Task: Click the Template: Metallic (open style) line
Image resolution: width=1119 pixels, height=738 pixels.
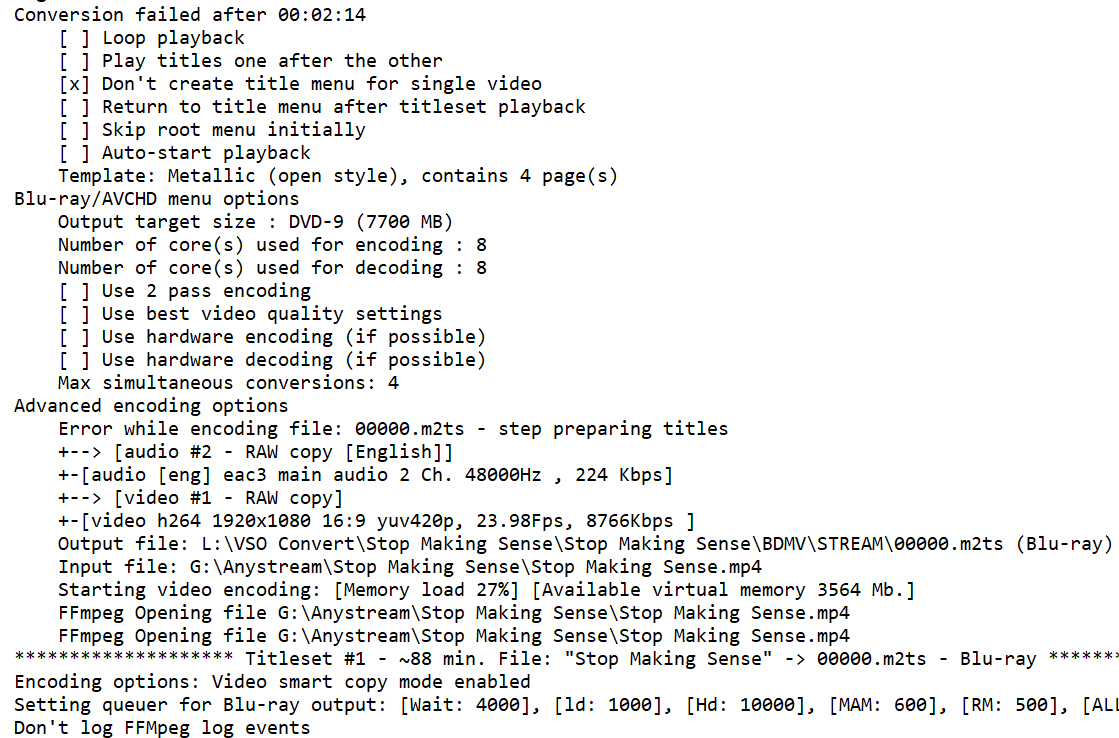Action: click(338, 176)
